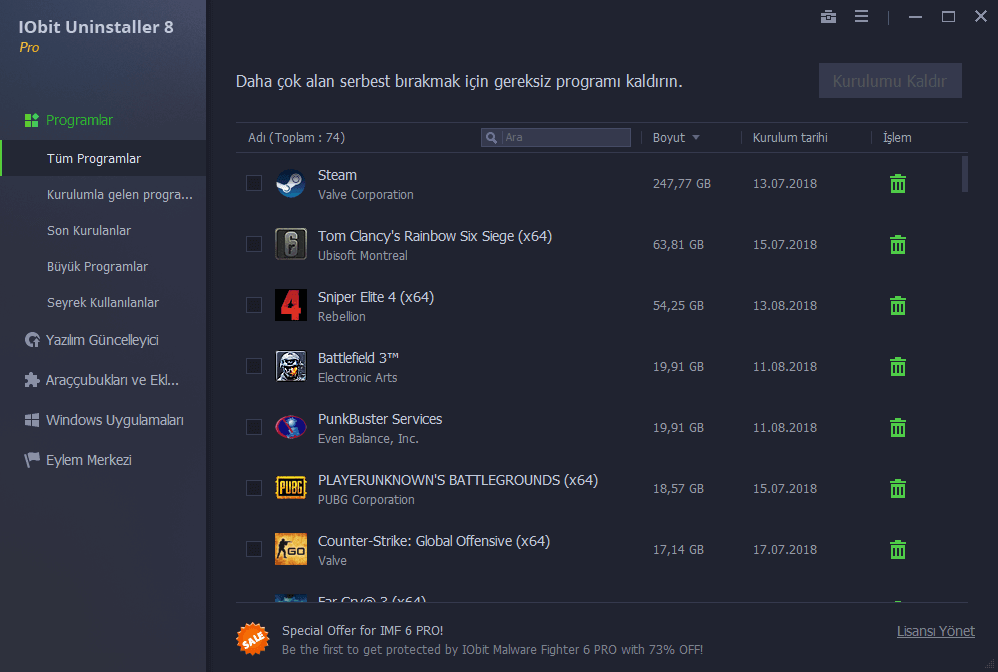Open Seyrek Kullanılanlar list
The height and width of the screenshot is (672, 998).
102,302
